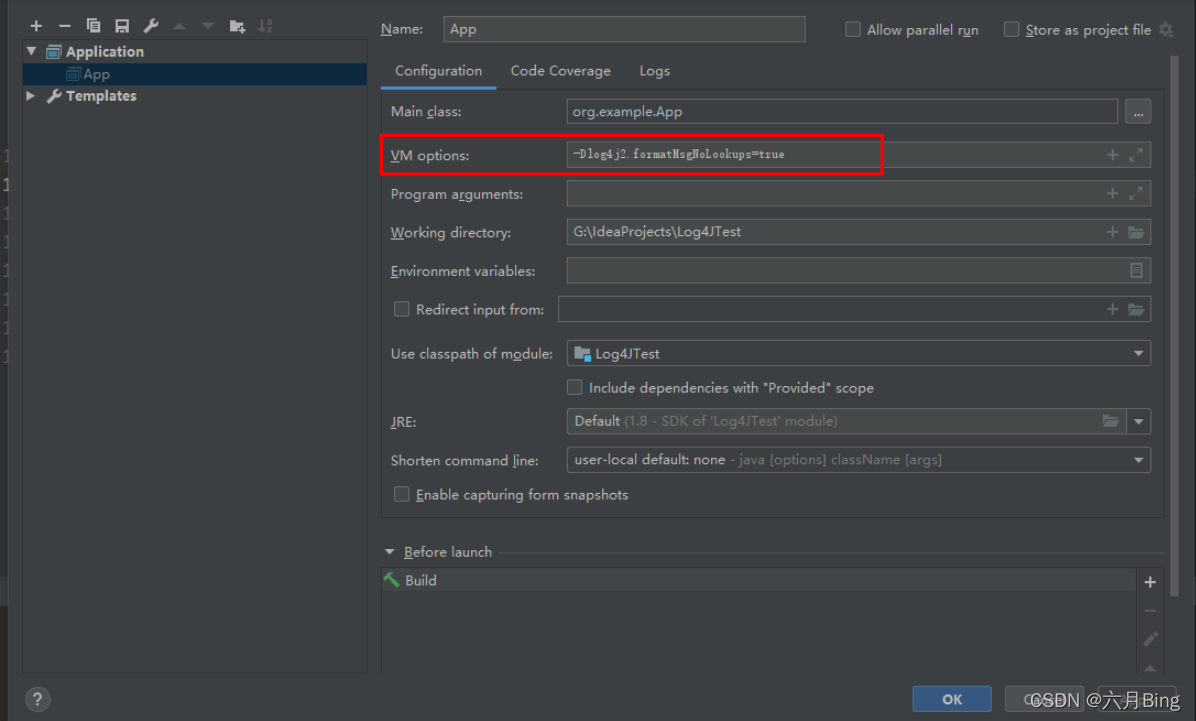
Task: Collapse the Application tree node
Action: [31, 52]
